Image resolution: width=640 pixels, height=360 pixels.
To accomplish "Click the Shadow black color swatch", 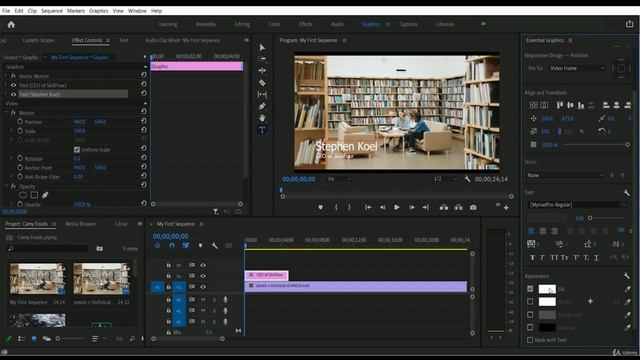I will [x=547, y=327].
